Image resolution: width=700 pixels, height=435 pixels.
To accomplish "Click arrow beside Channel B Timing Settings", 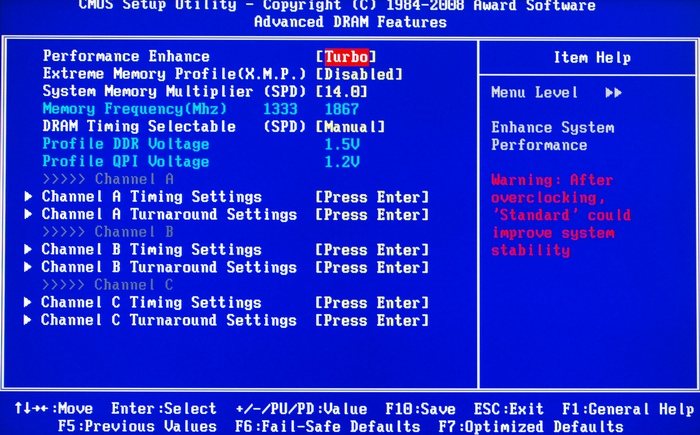I will click(x=28, y=250).
